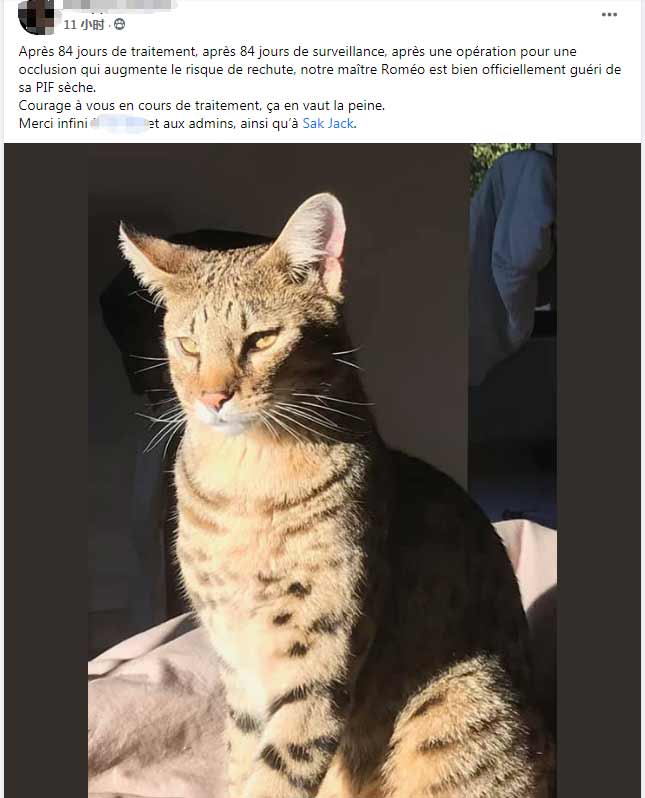Click the 'PIF sèche' text in the post
Viewport: 645px width, 798px height.
[x=65, y=88]
